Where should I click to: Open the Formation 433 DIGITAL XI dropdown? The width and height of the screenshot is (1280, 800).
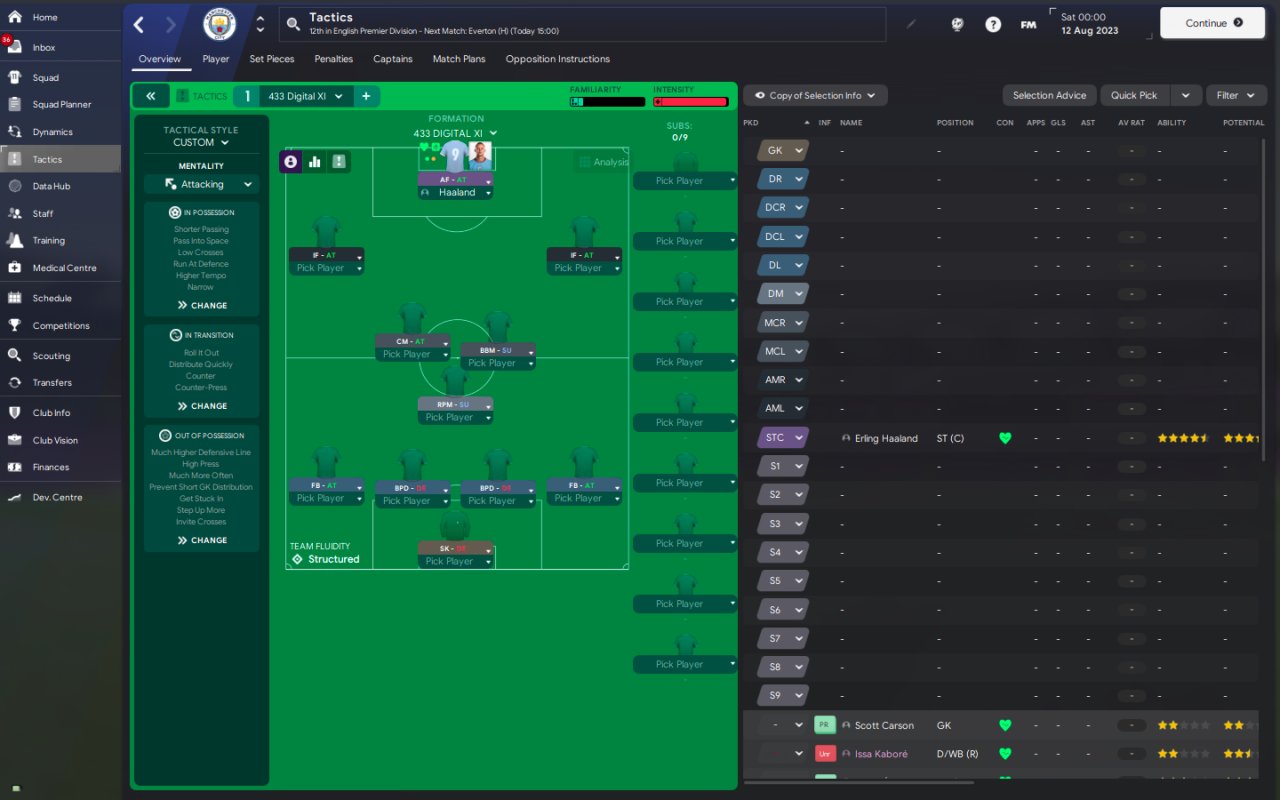coord(456,133)
